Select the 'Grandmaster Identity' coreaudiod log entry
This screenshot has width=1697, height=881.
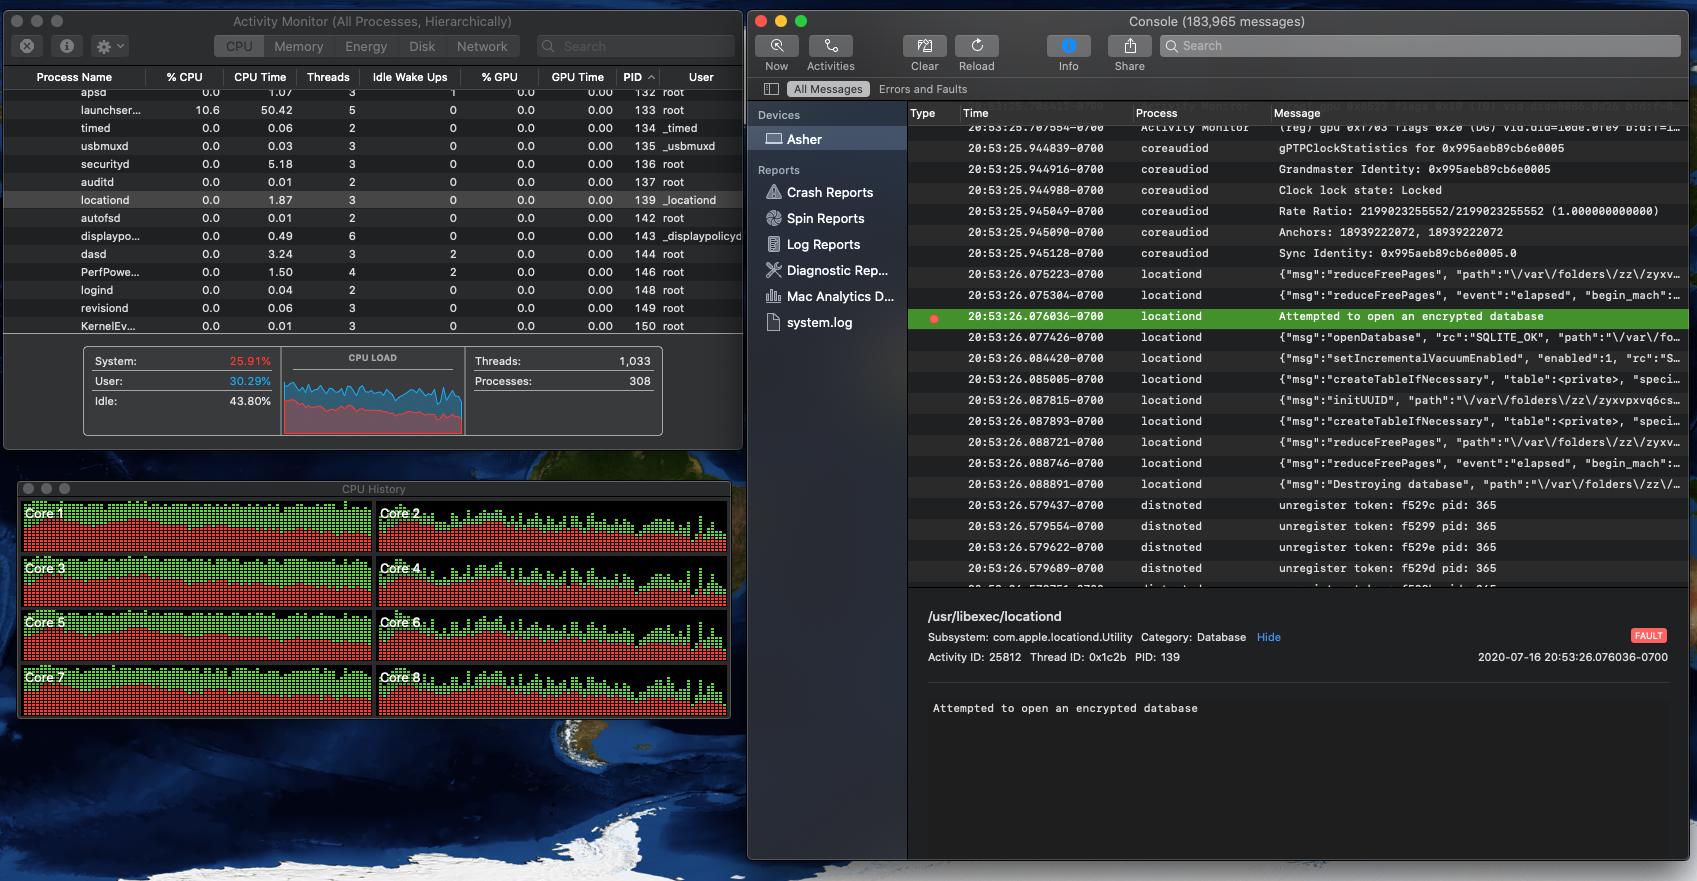[1298, 169]
